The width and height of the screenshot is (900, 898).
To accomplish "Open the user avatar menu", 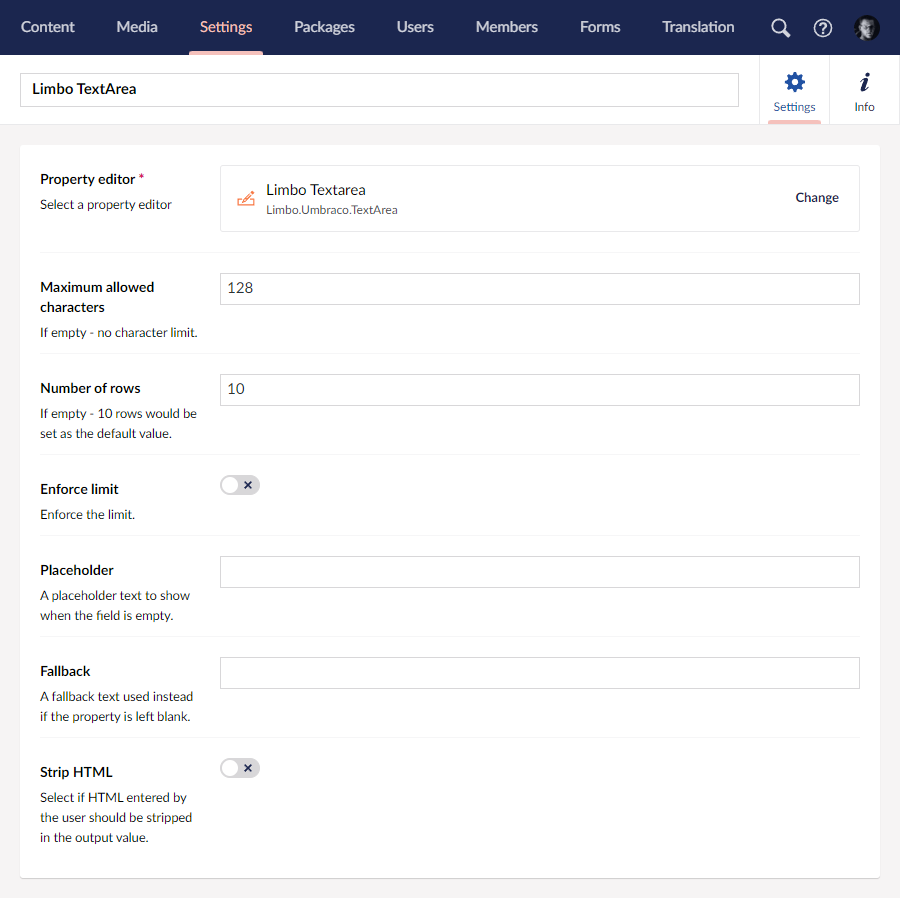I will click(866, 28).
